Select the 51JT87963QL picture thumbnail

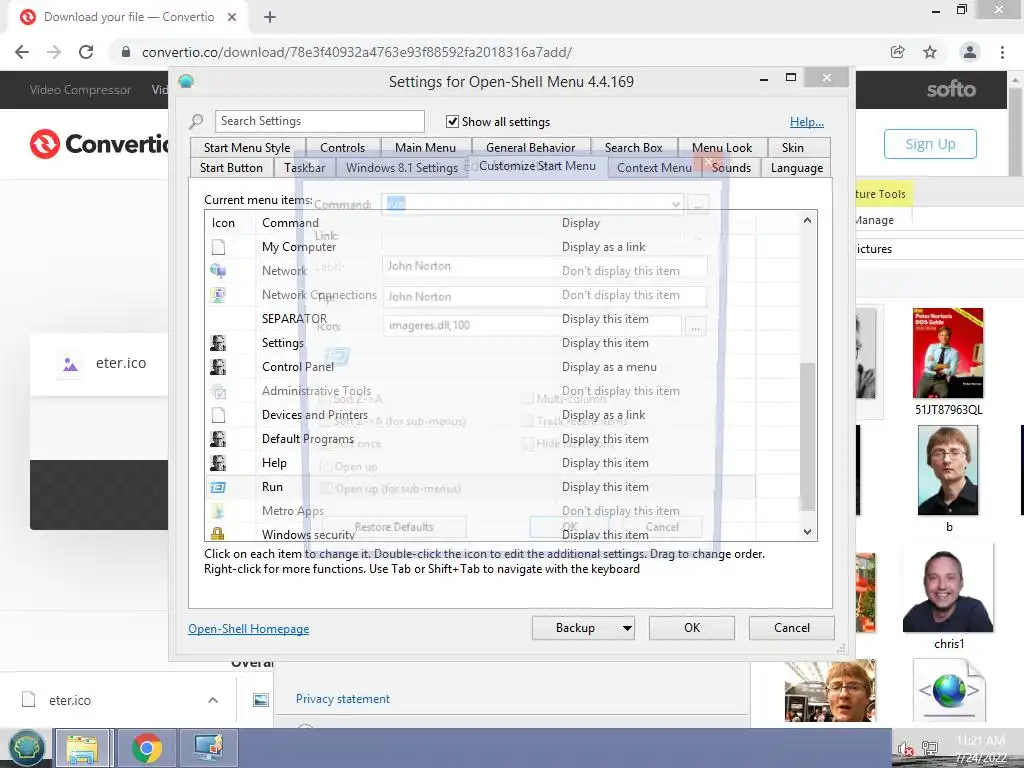[x=948, y=353]
